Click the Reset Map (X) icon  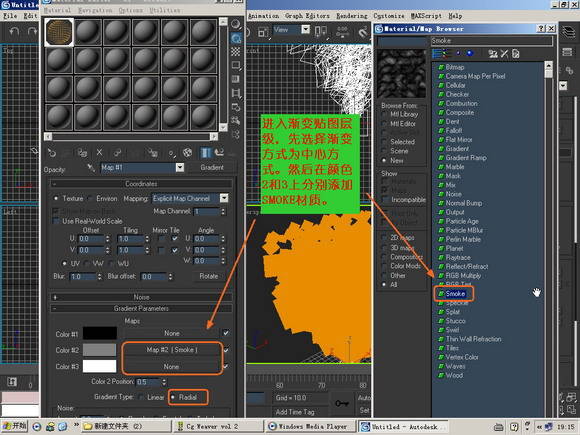pyautogui.click(x=99, y=152)
